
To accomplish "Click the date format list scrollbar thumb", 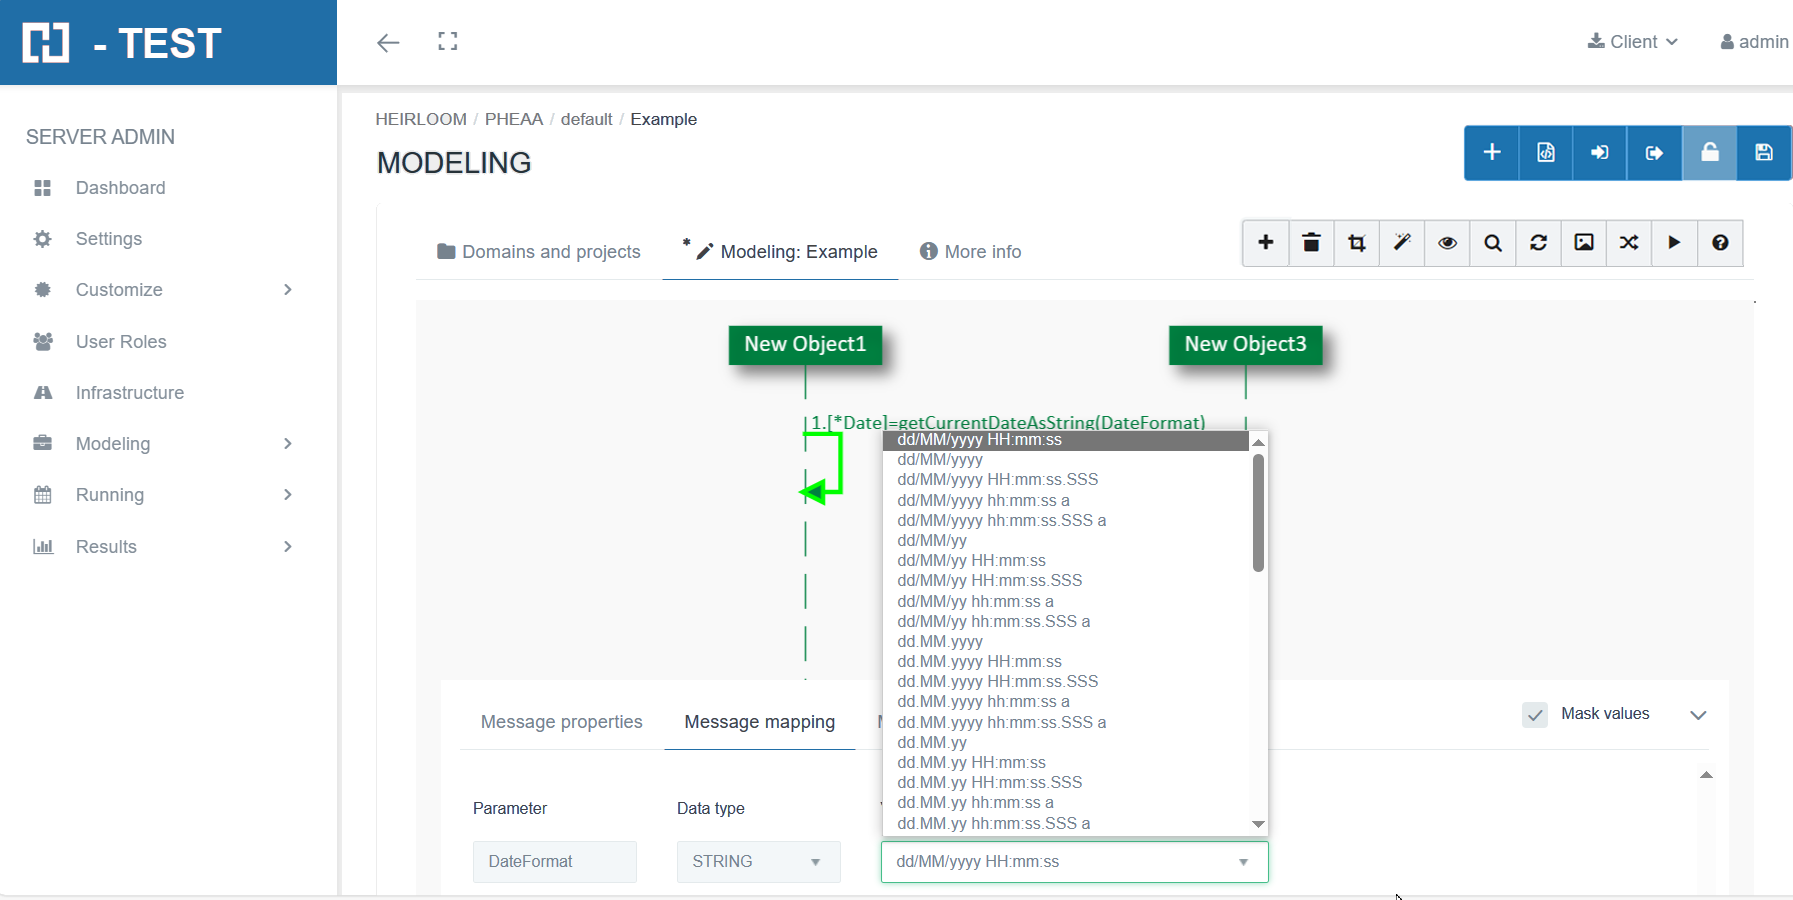I will tap(1258, 513).
